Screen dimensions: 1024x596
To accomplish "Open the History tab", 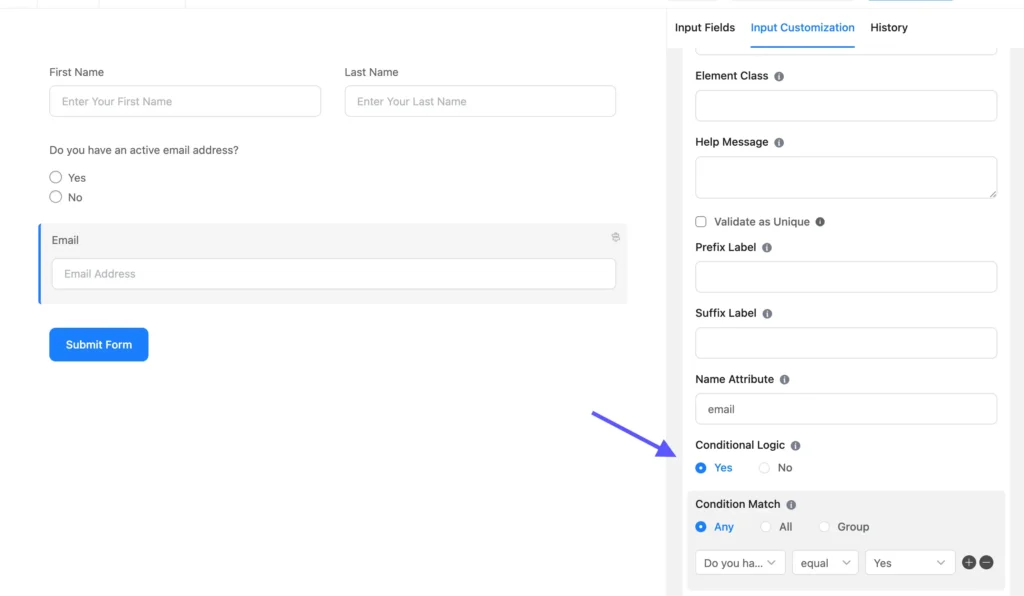I will (x=888, y=27).
